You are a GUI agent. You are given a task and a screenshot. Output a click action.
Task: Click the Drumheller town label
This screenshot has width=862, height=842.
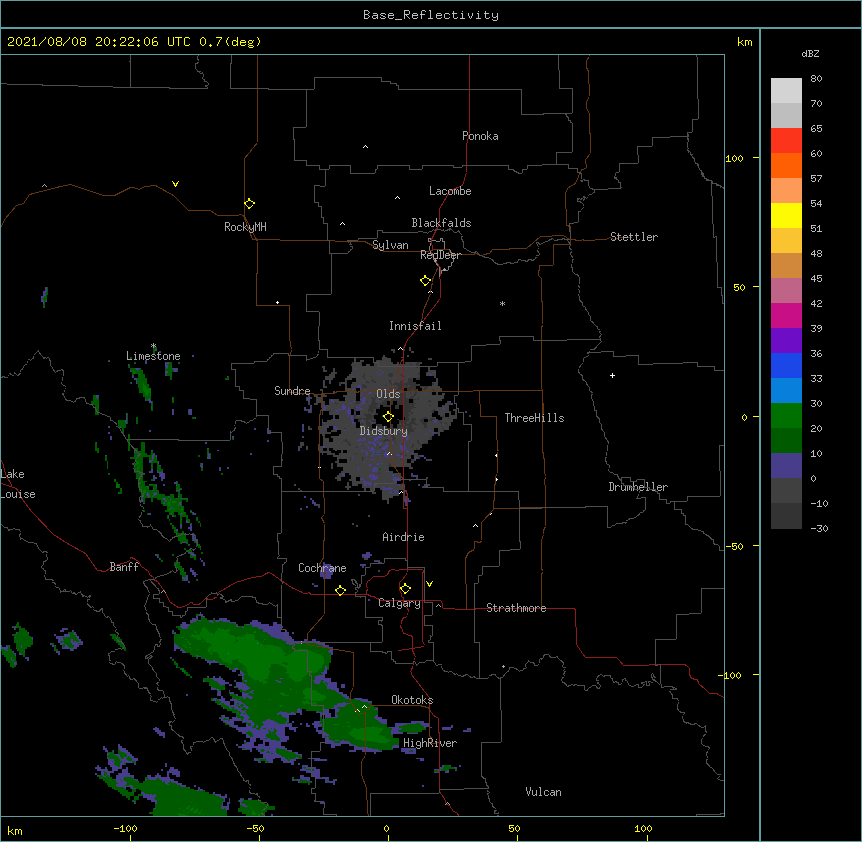point(638,487)
